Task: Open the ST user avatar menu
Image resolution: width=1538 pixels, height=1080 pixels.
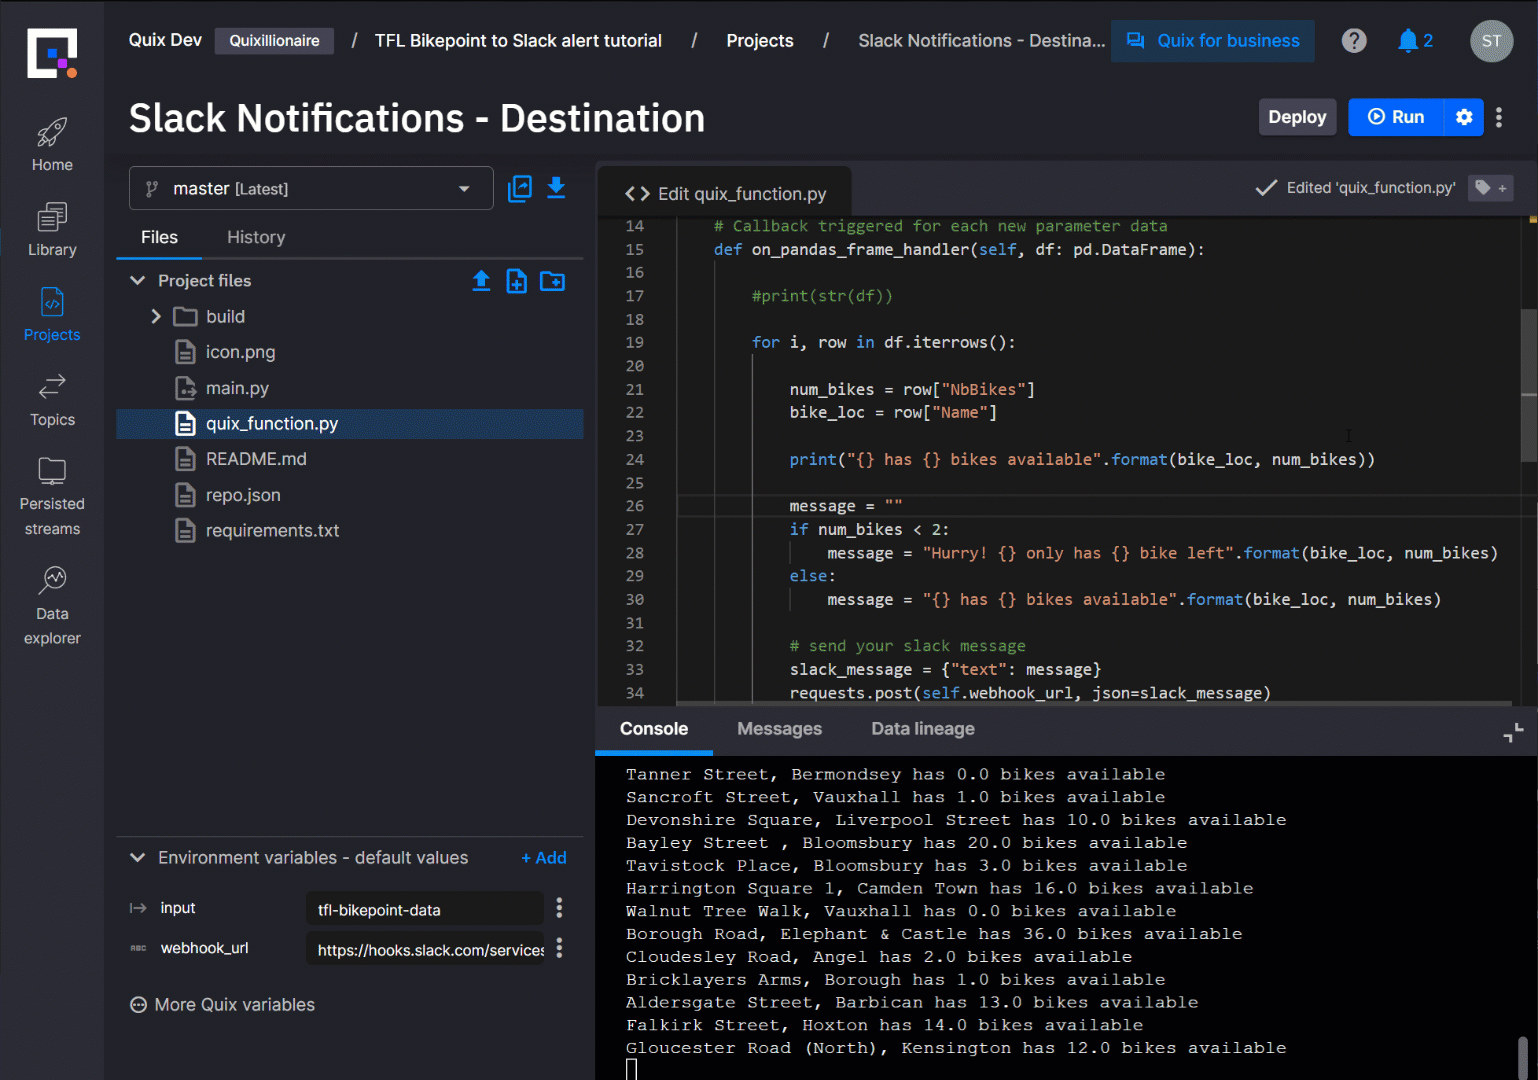Action: [1491, 41]
